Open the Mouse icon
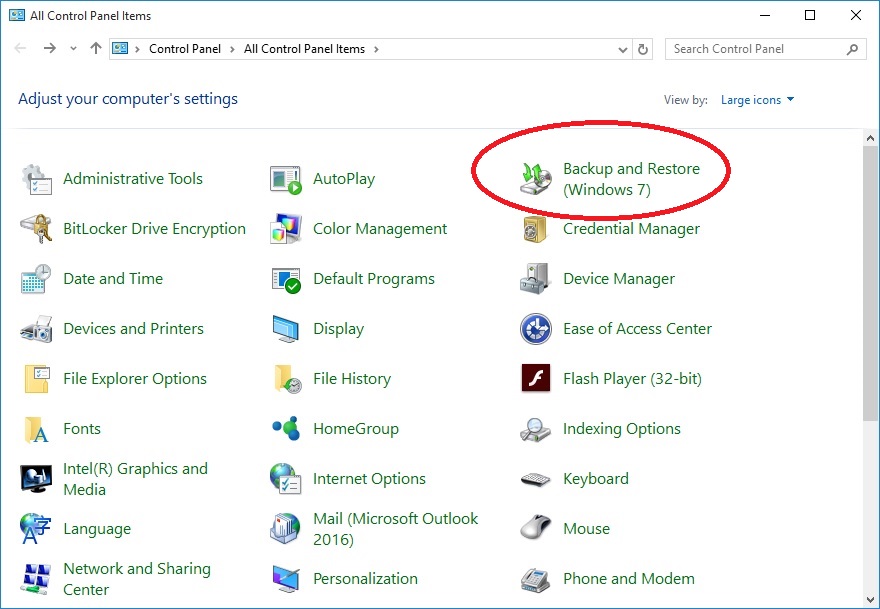The width and height of the screenshot is (880, 609). click(x=535, y=528)
